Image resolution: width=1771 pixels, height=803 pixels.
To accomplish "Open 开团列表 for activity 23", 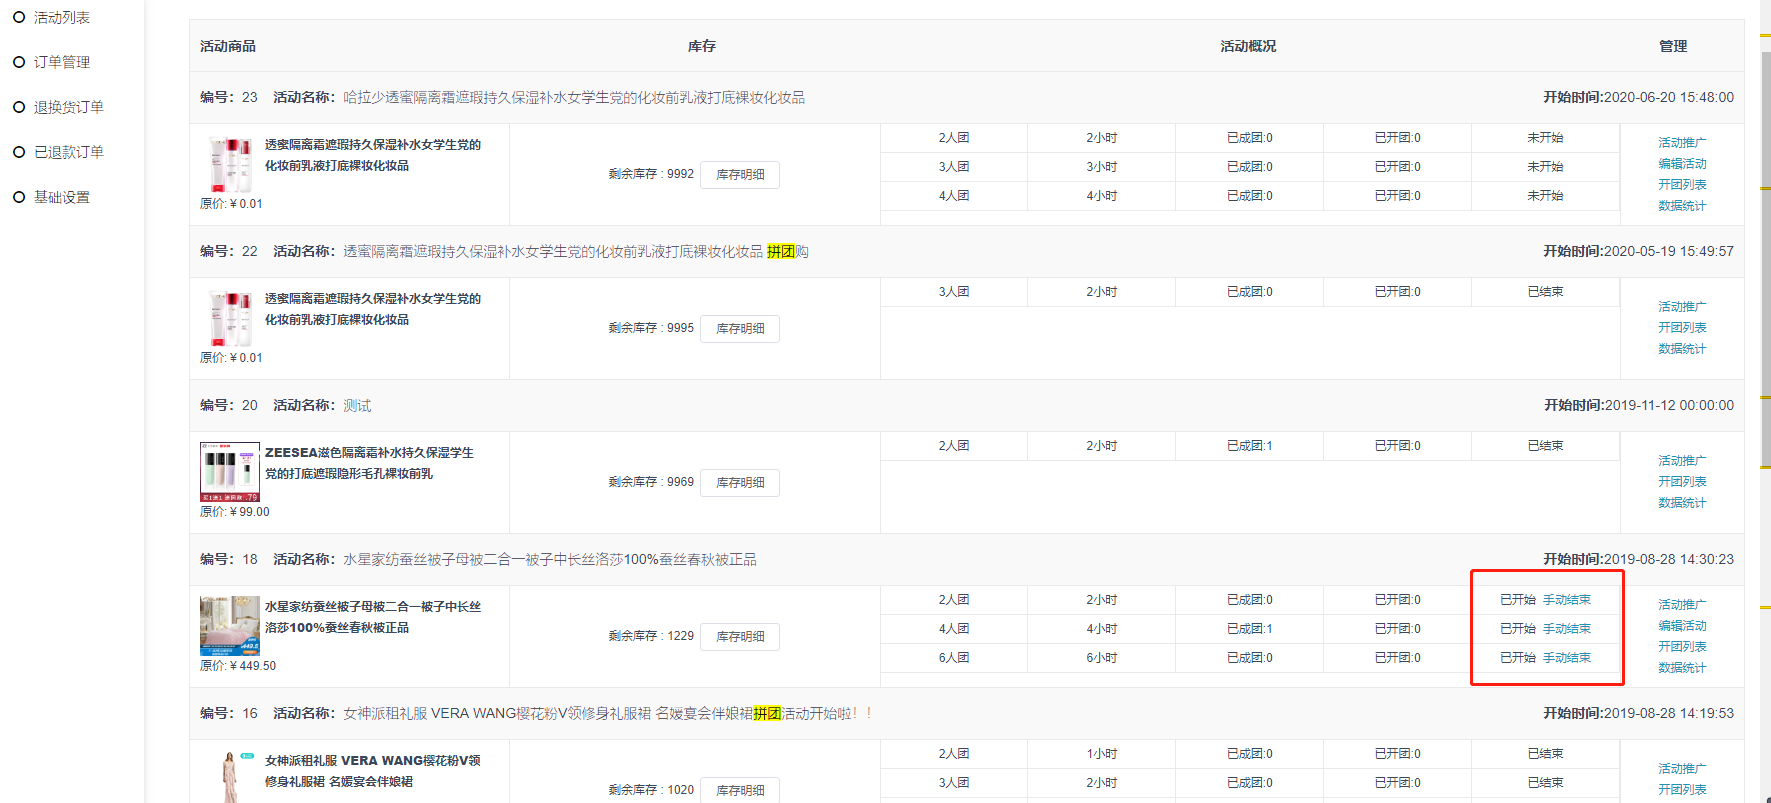I will click(1682, 184).
